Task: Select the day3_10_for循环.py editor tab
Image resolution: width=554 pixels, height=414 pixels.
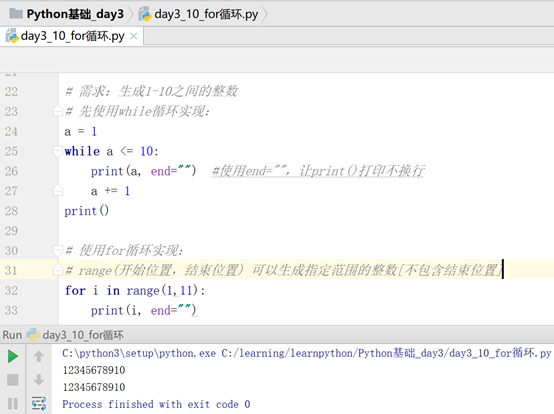Action: [x=72, y=36]
